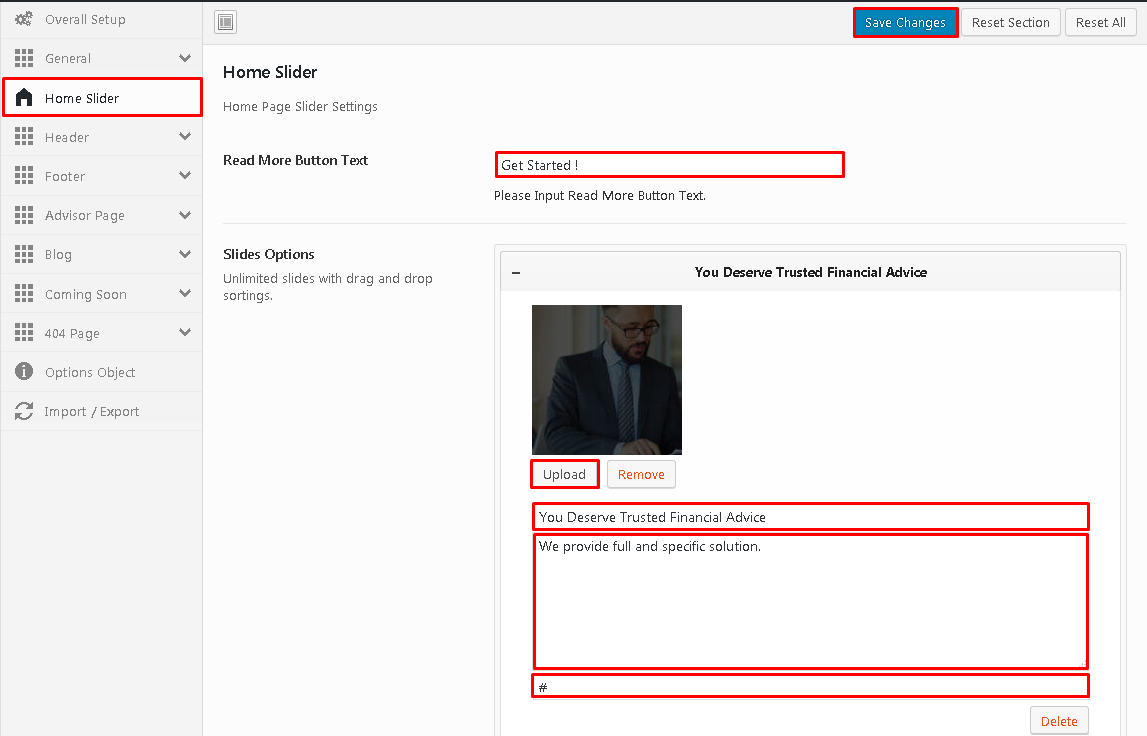Click the expand-all sections icon in top bar
1147x736 pixels.
point(225,22)
